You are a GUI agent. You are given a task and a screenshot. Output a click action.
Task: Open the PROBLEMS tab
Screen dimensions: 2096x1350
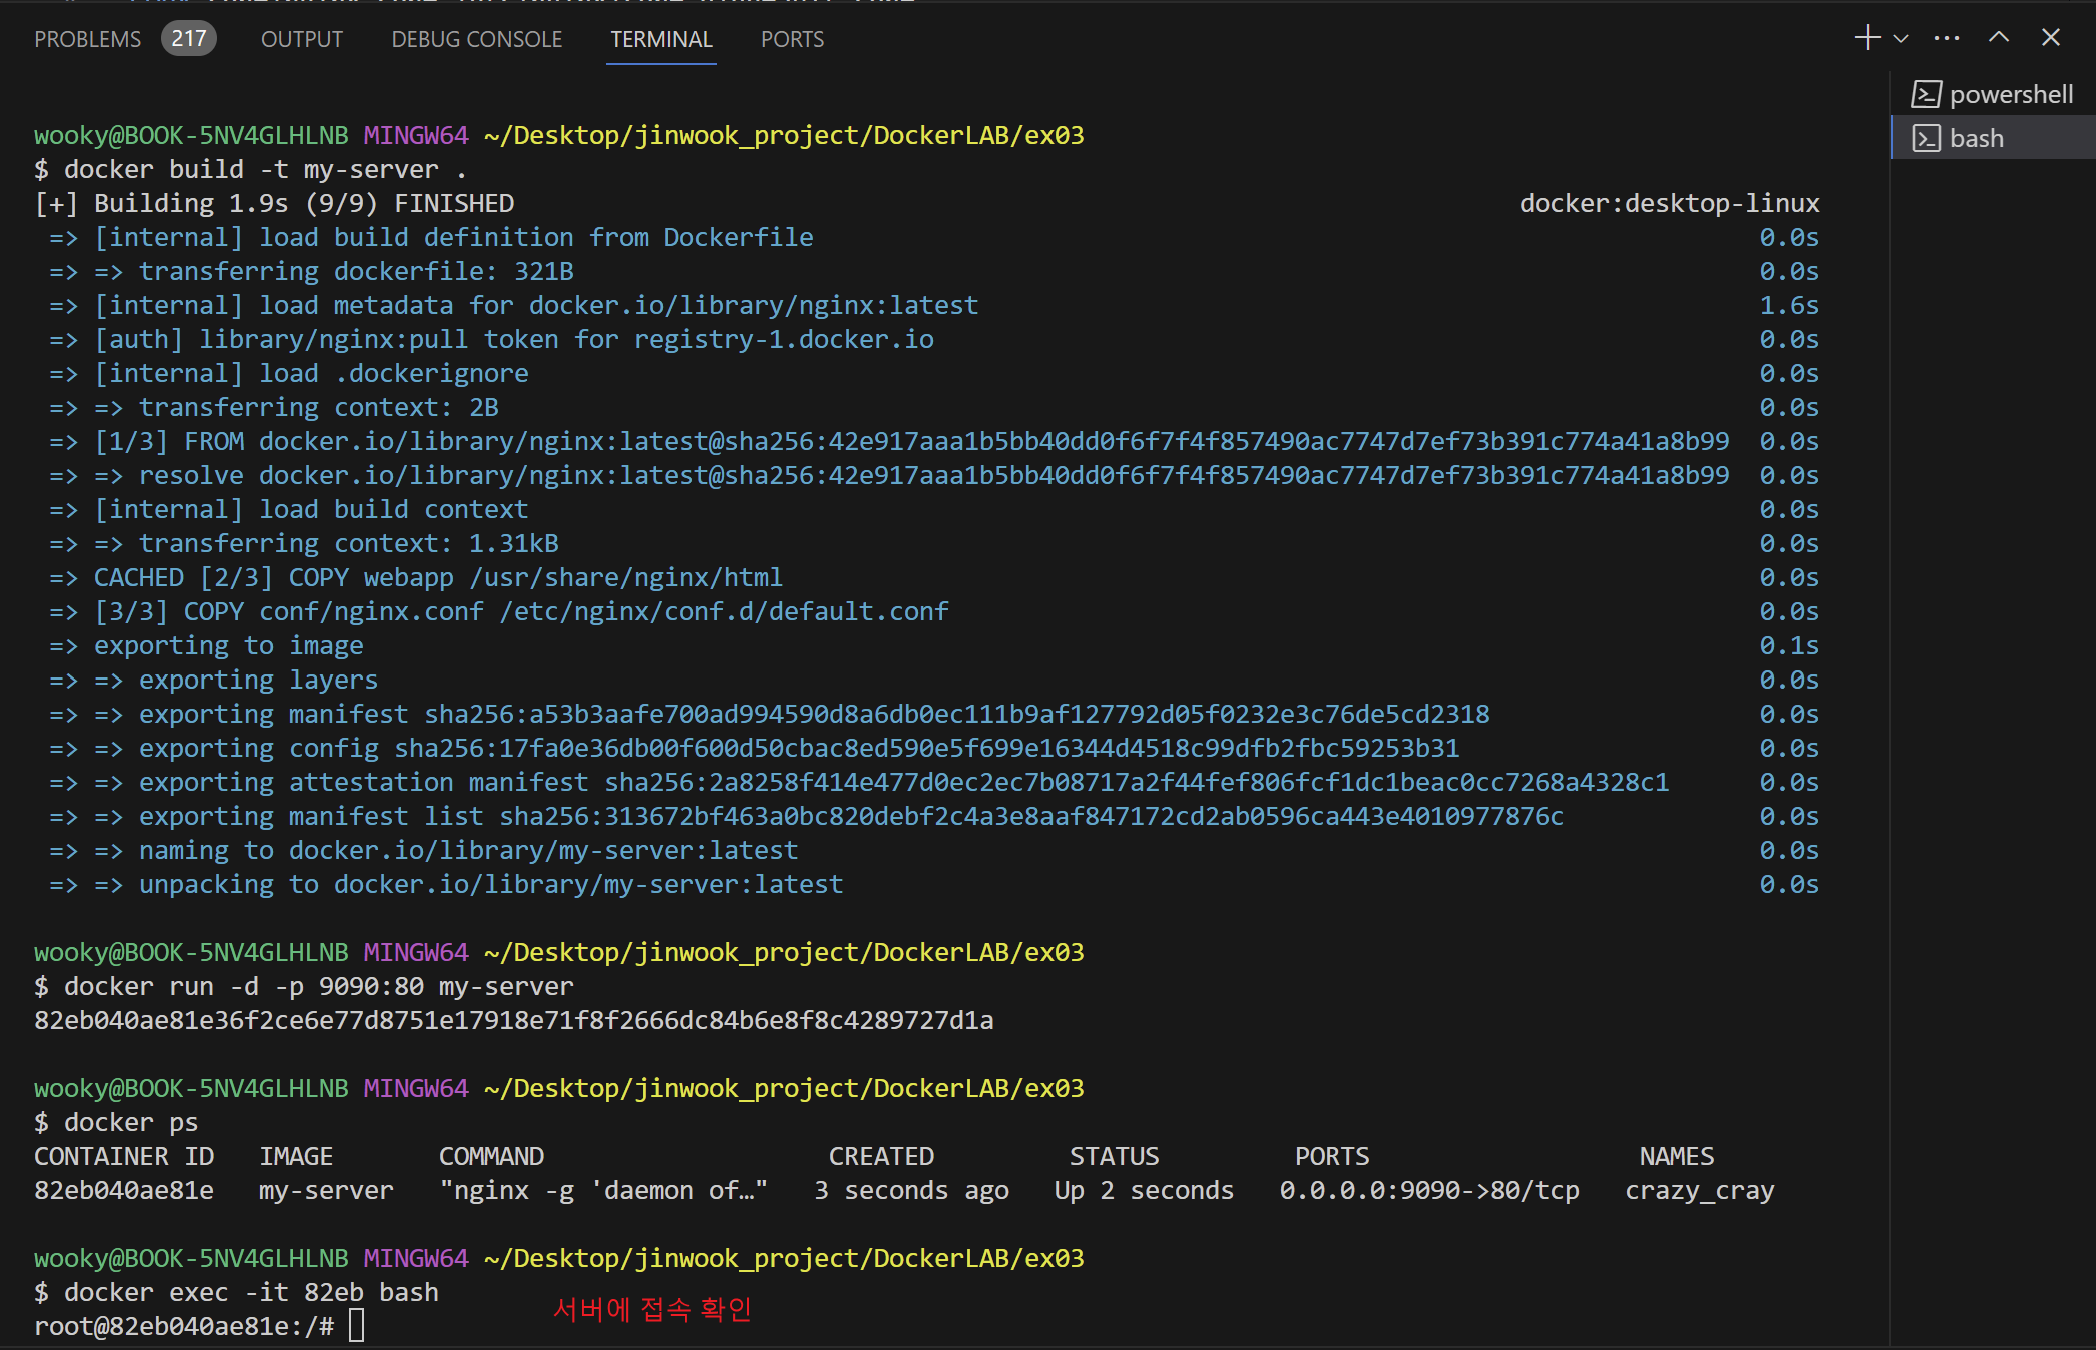[88, 39]
